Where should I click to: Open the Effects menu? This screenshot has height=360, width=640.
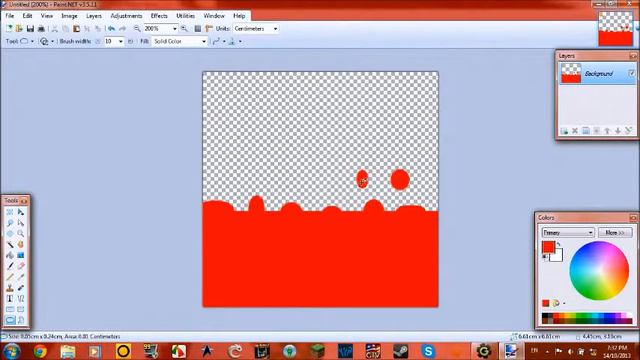click(x=159, y=16)
